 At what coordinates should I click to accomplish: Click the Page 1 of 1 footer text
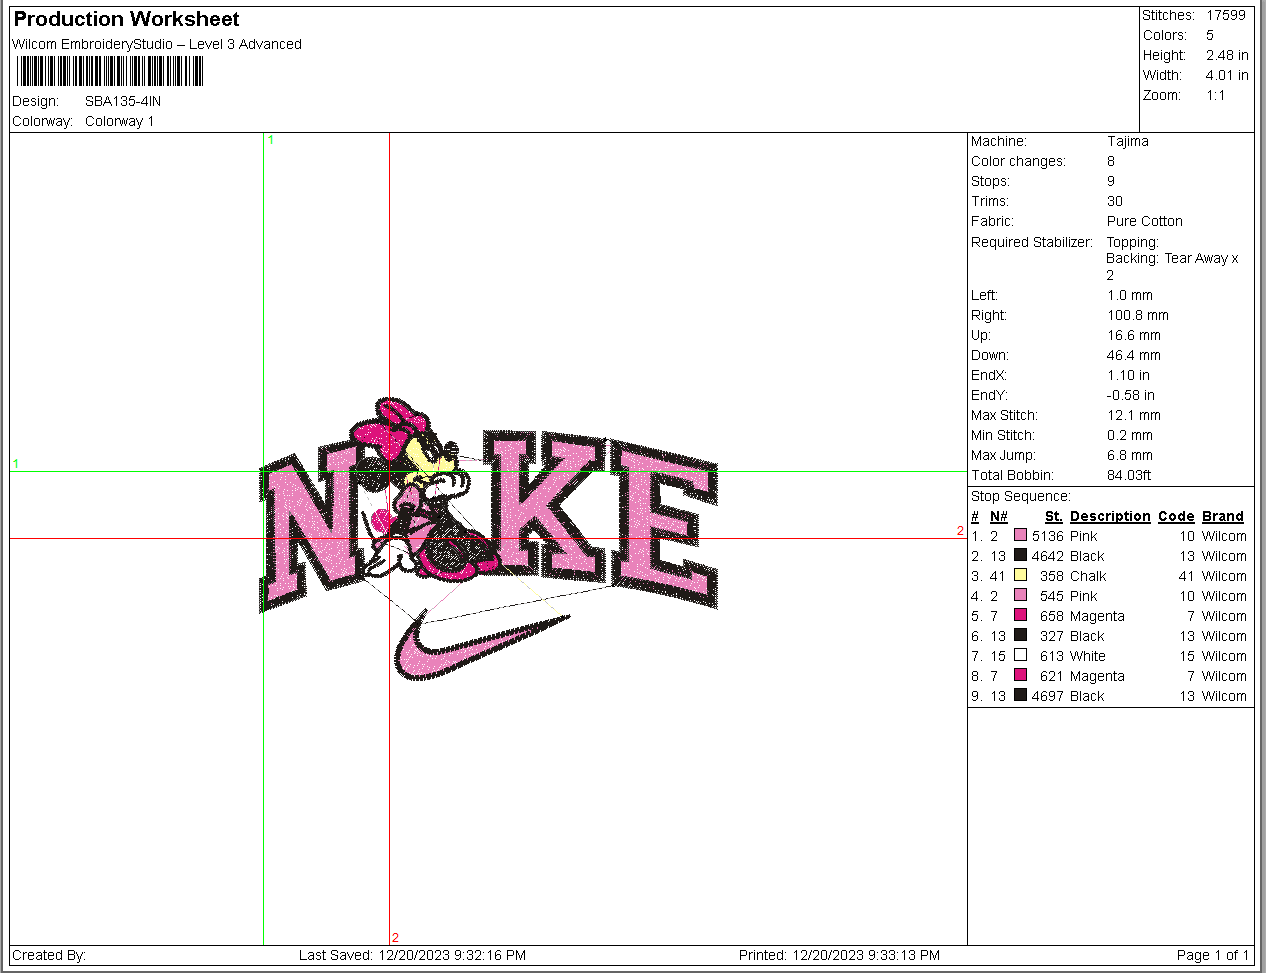(x=1213, y=955)
